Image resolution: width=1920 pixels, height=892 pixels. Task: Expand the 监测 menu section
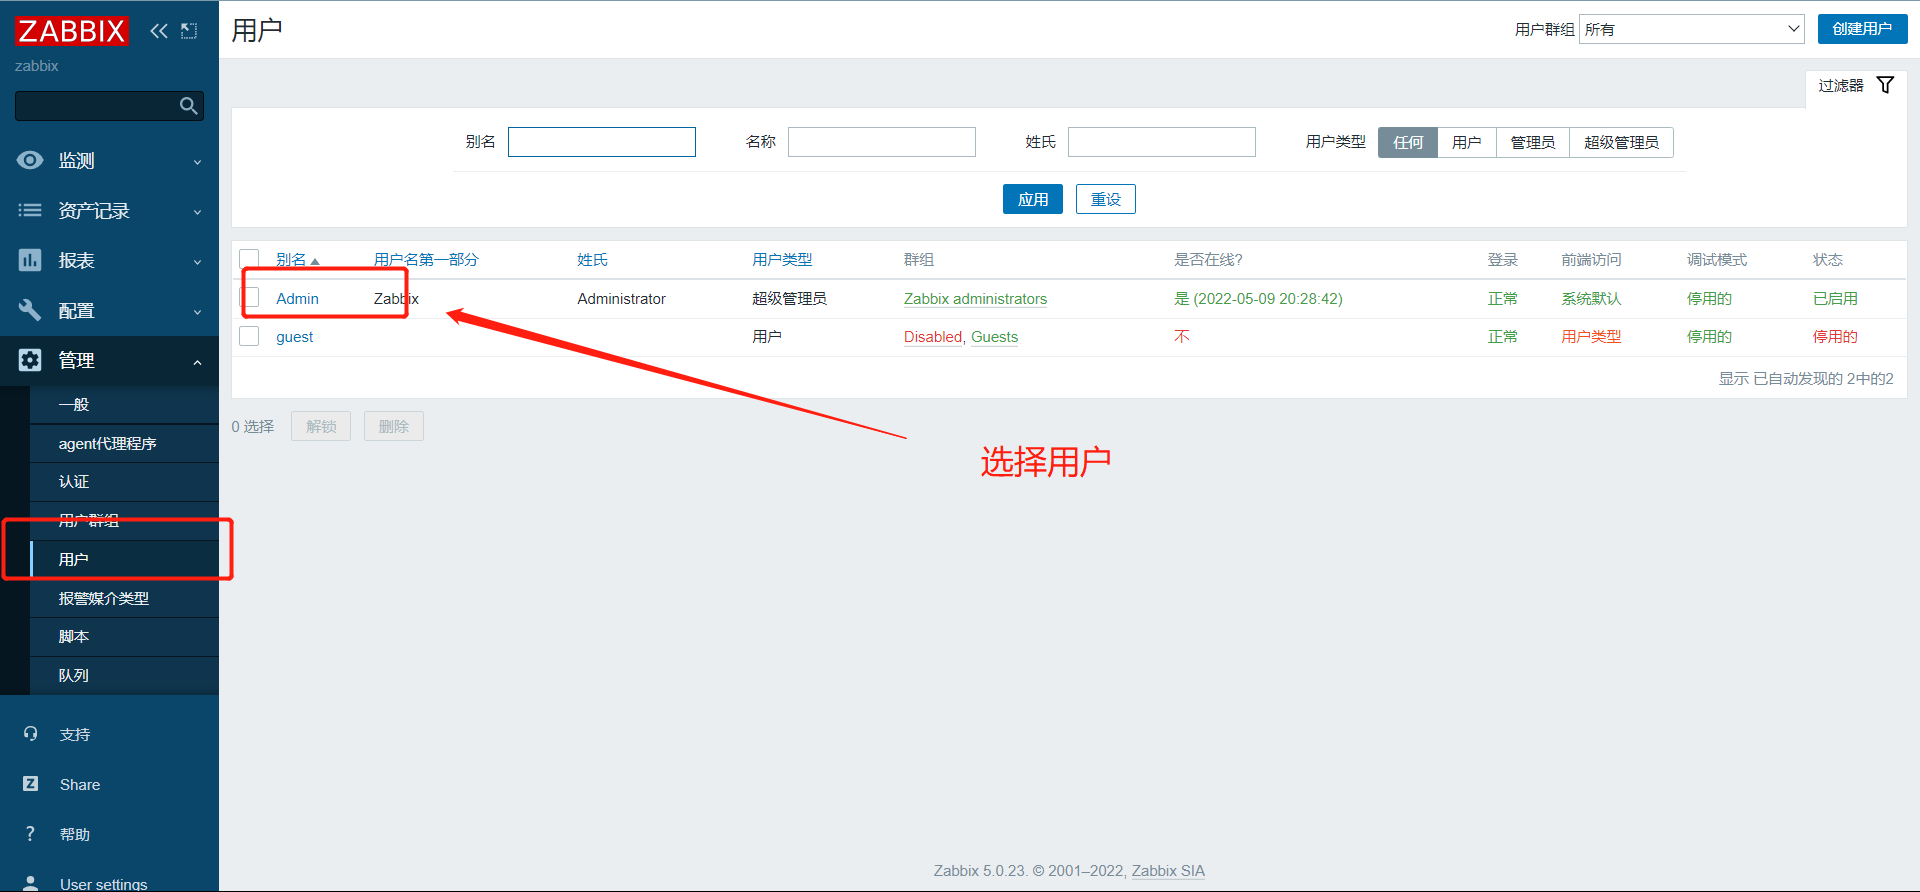click(197, 161)
